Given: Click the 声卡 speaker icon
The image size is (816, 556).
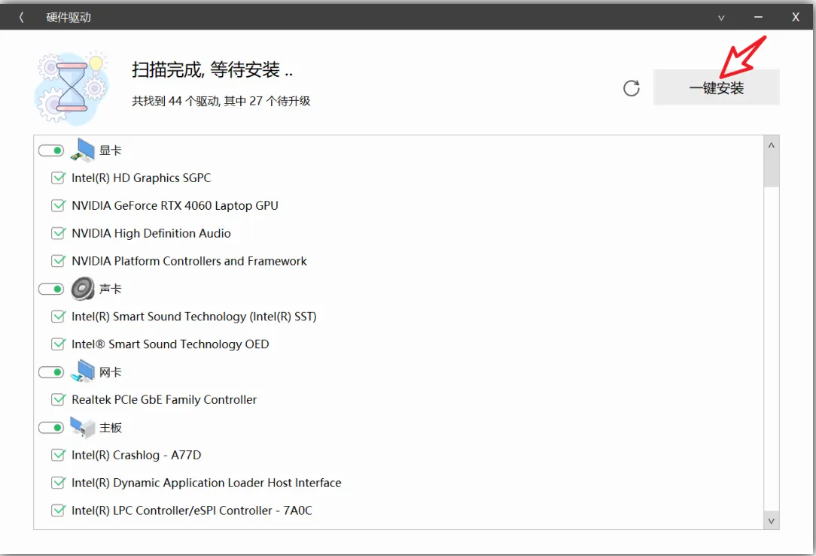Looking at the screenshot, I should (x=82, y=288).
